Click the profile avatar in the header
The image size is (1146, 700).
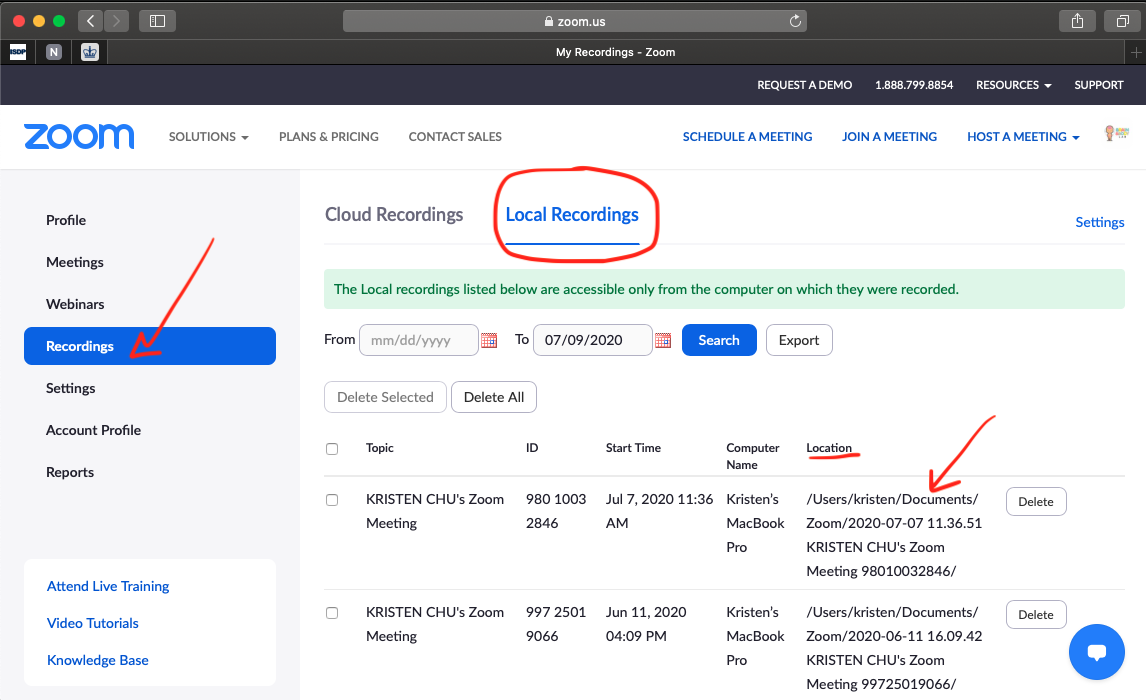[1117, 133]
